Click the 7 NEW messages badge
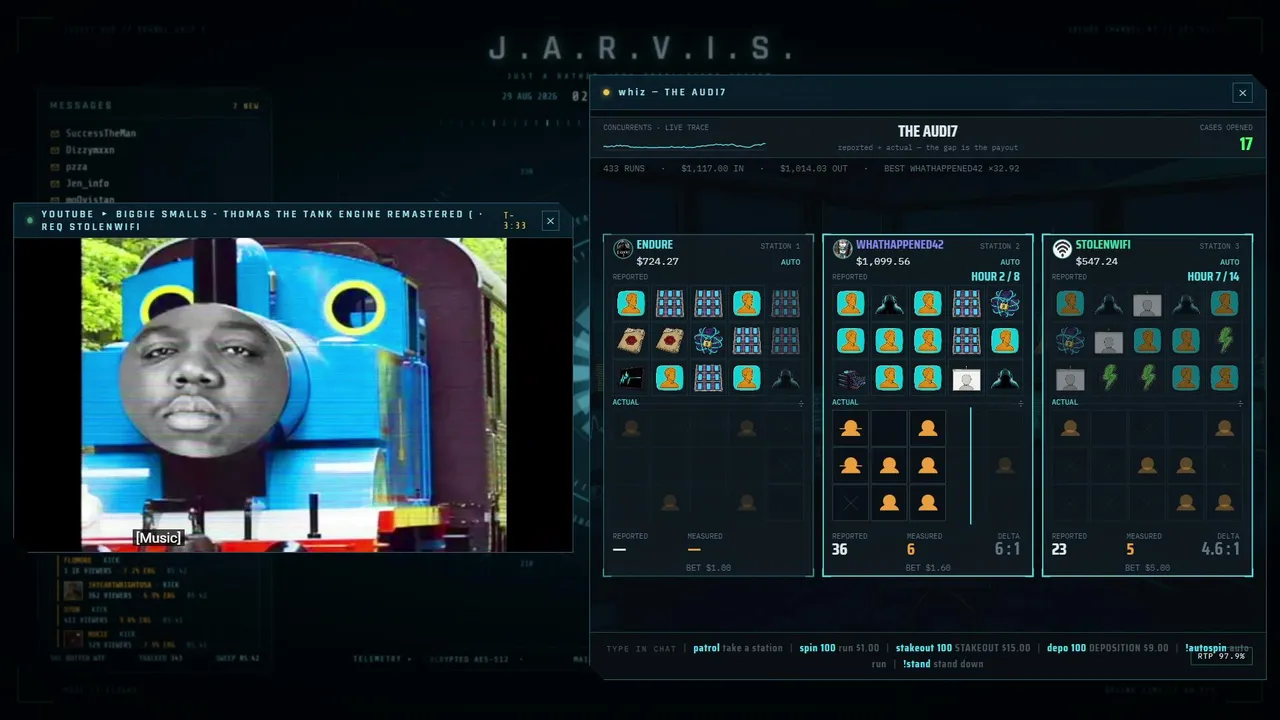Viewport: 1280px width, 720px height. click(x=246, y=106)
